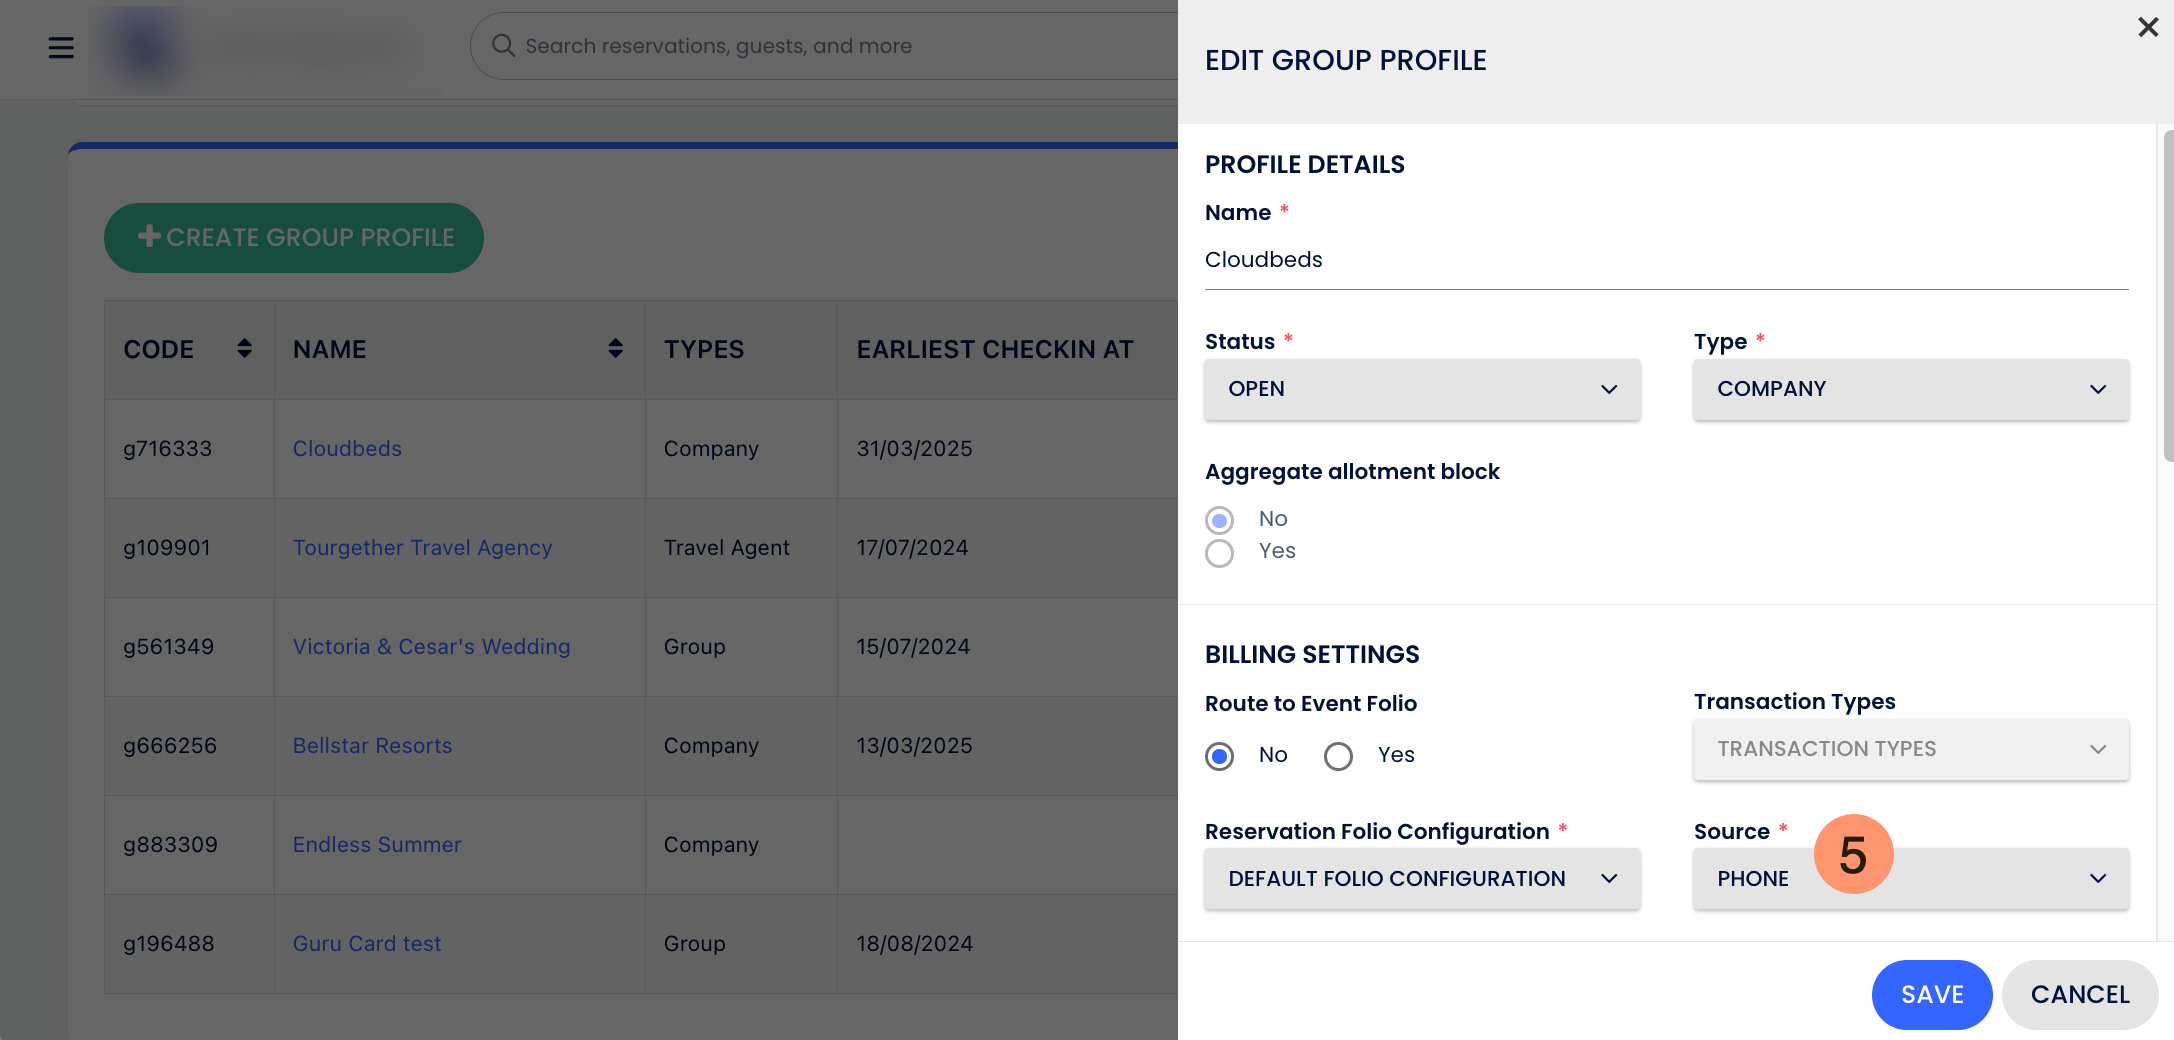Click the orange step 5 marker
2174x1040 pixels.
coord(1853,854)
